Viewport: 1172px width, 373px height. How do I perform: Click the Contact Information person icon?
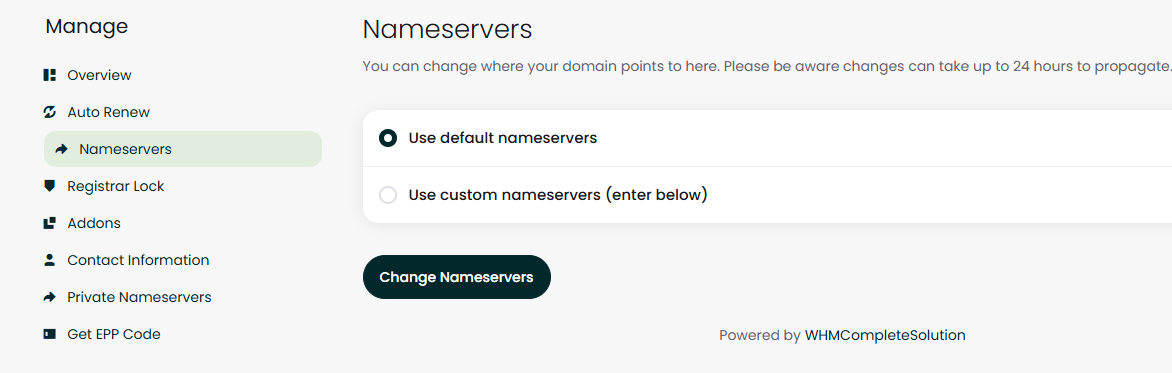click(x=50, y=260)
